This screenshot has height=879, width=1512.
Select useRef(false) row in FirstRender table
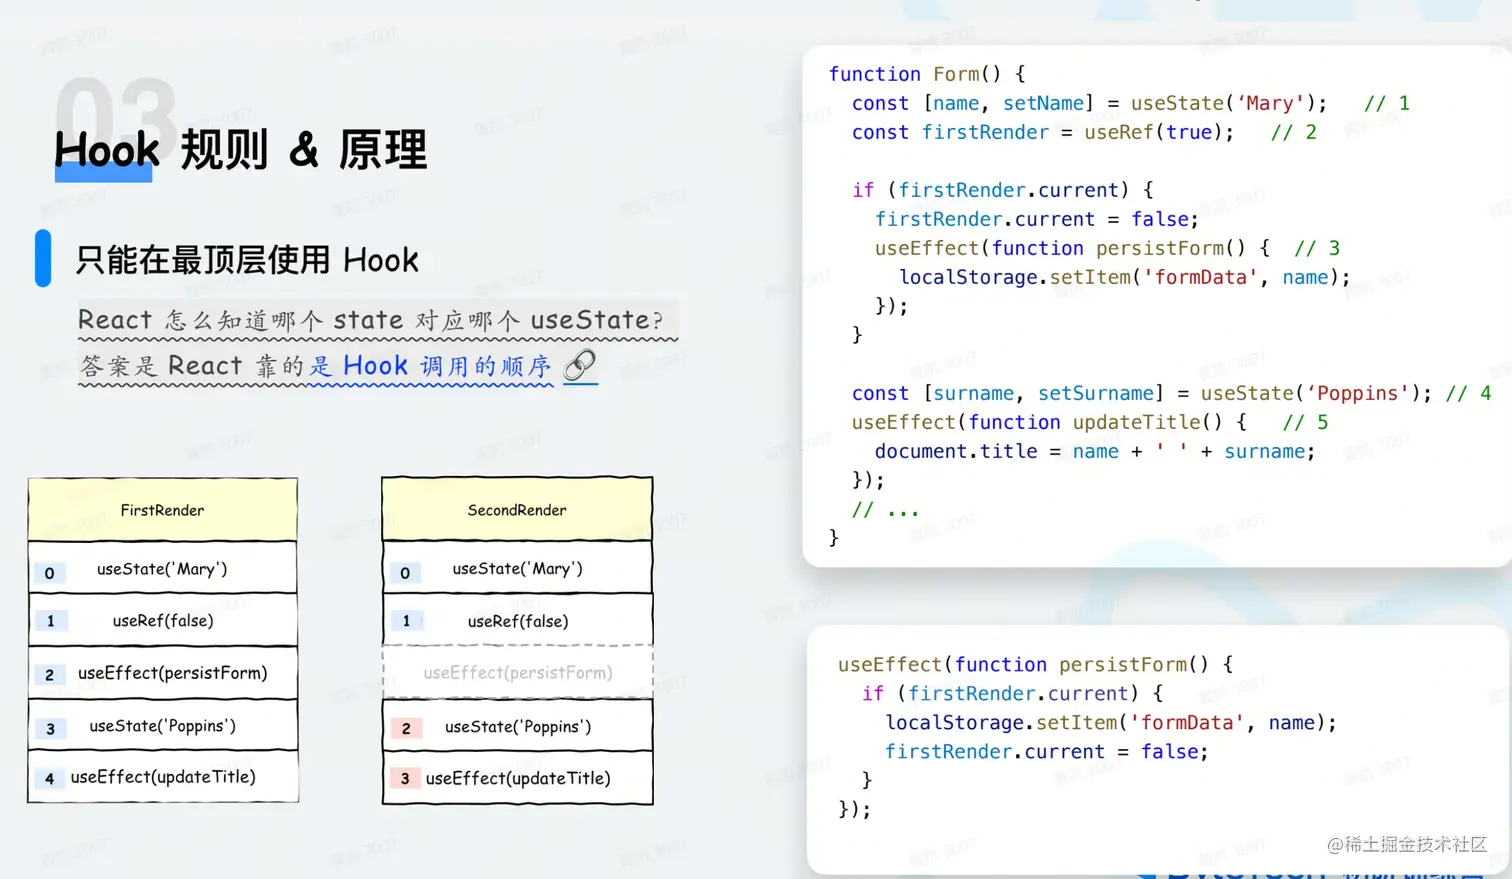(163, 620)
